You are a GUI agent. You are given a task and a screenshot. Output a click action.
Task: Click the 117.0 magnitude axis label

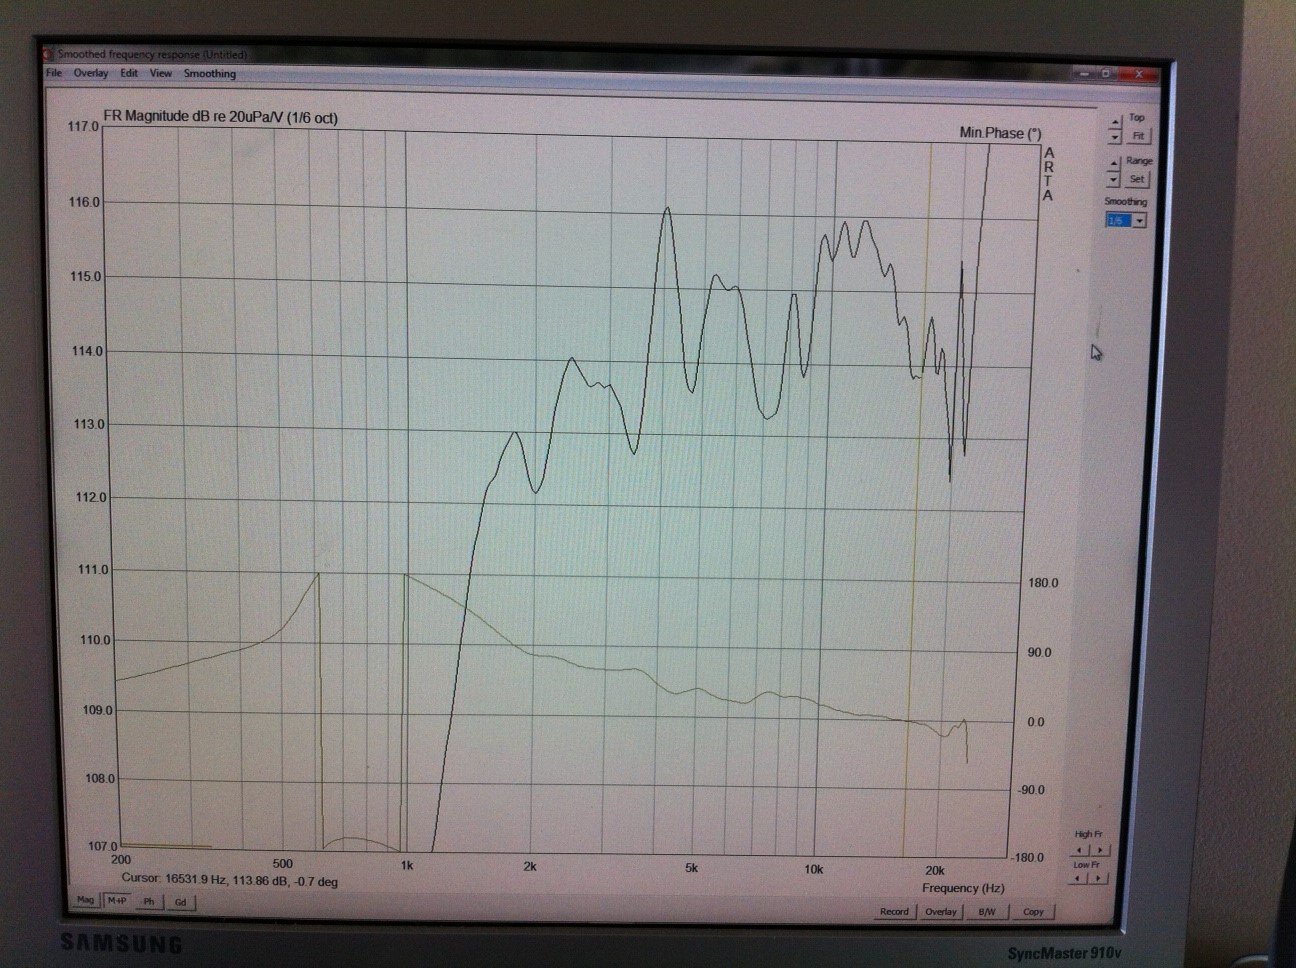tap(83, 127)
